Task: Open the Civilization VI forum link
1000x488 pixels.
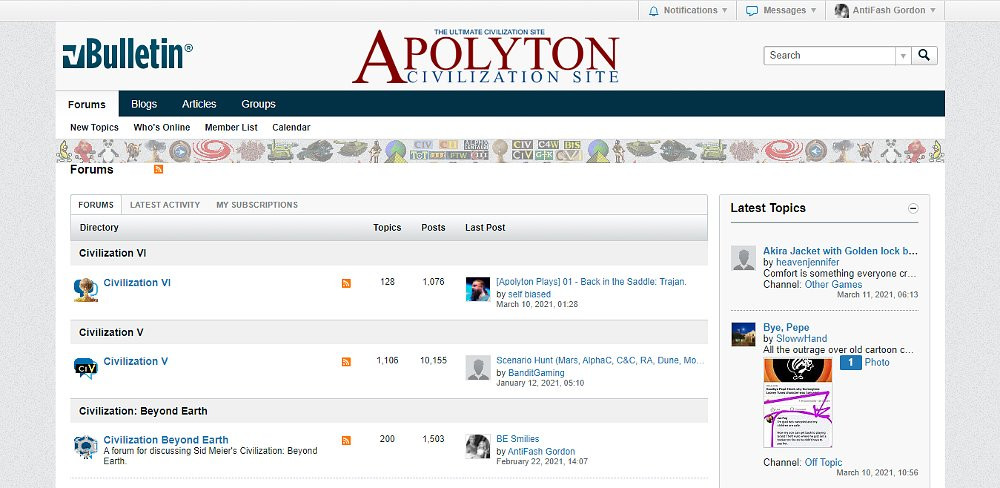Action: (x=137, y=283)
